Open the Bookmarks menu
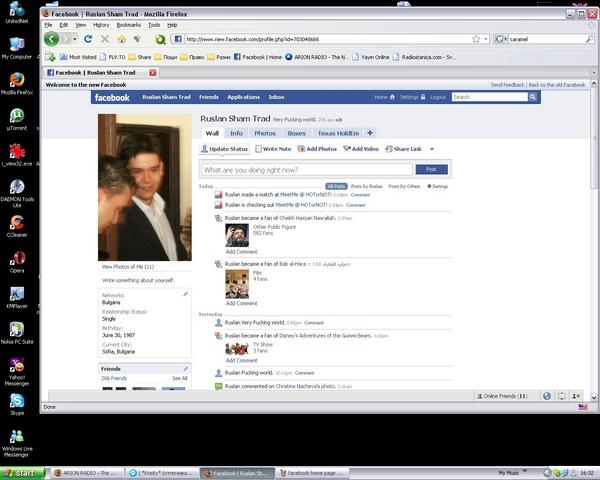 [x=129, y=25]
